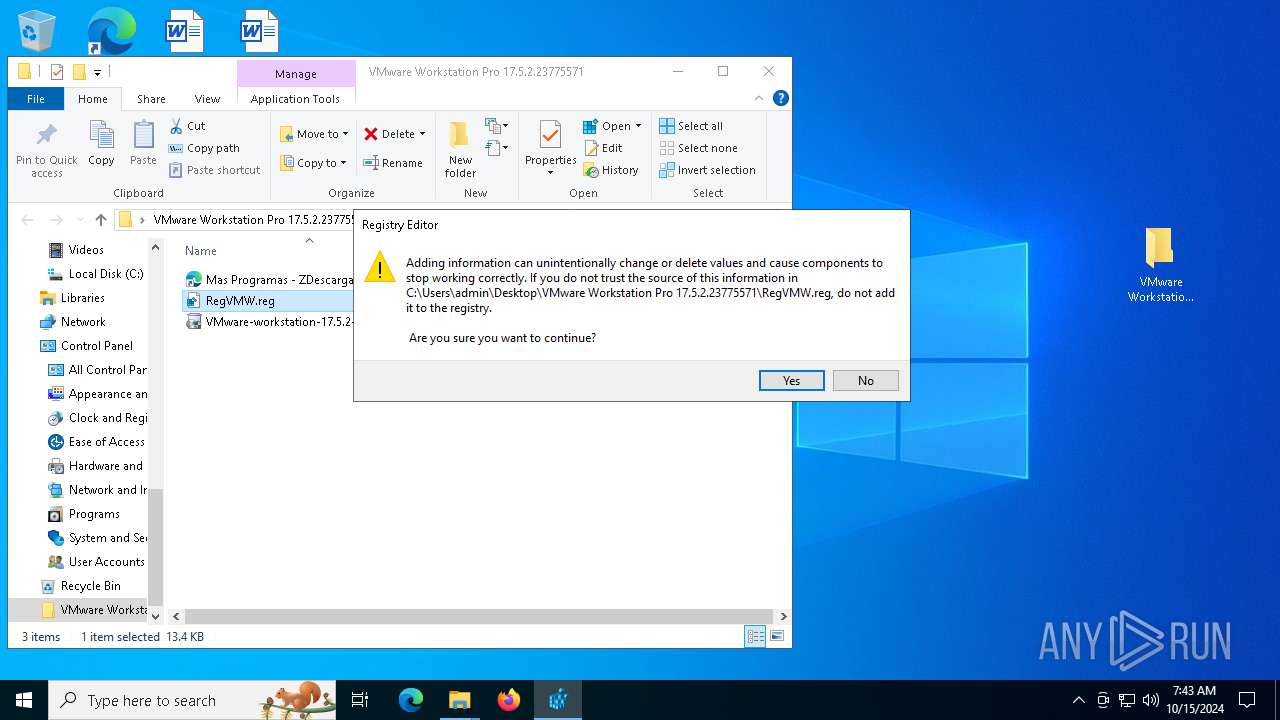Open Explorer Help question mark icon
Viewport: 1280px width, 720px height.
click(x=781, y=98)
